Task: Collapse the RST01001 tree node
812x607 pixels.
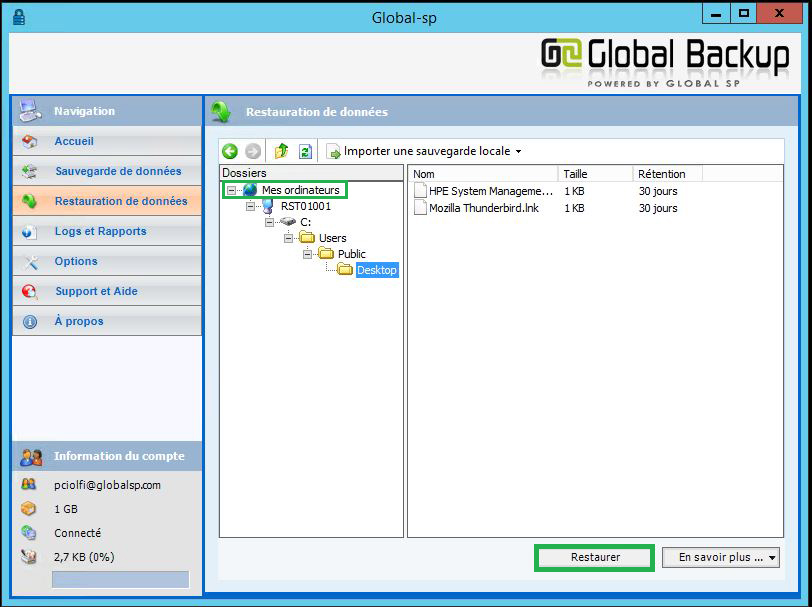Action: tap(250, 206)
